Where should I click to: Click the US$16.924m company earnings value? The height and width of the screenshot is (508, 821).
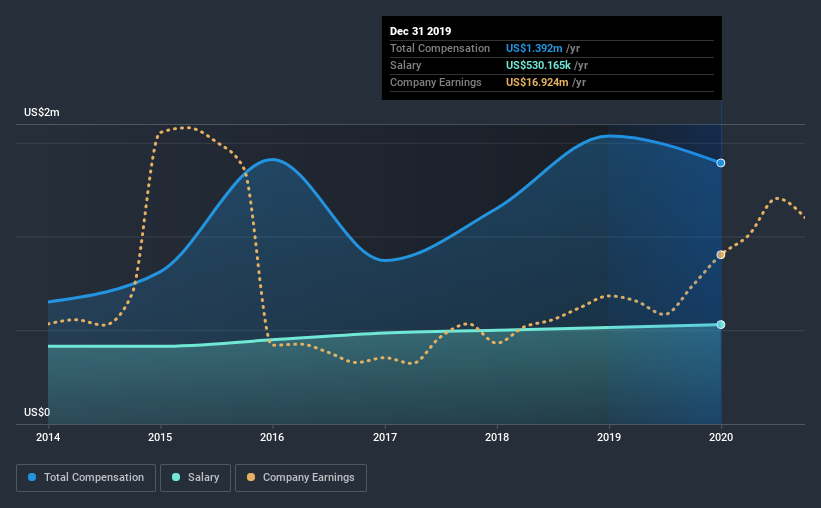[x=537, y=82]
